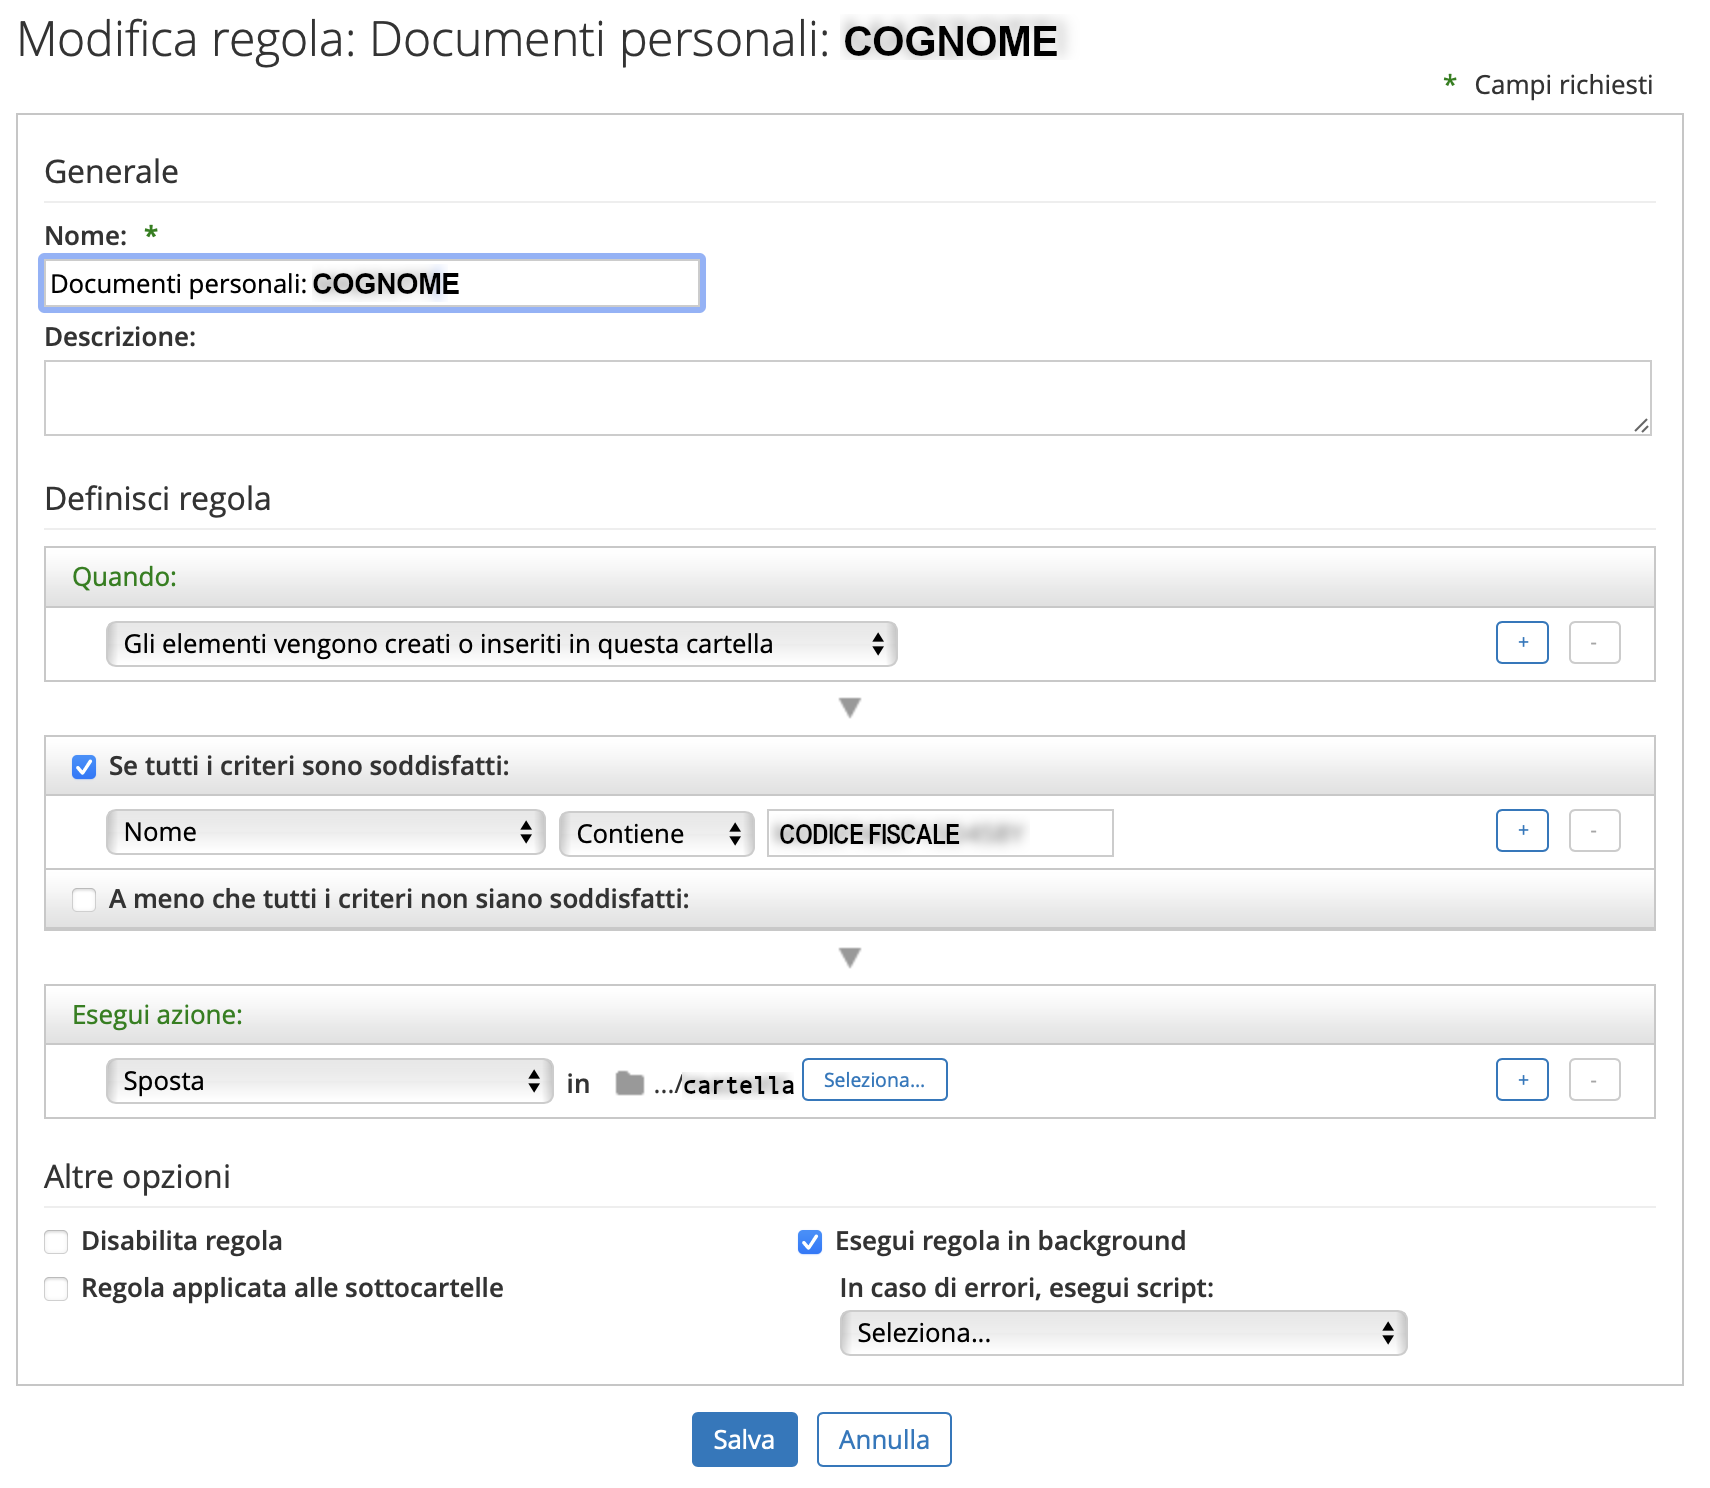Click the destination folder icon

tap(629, 1083)
